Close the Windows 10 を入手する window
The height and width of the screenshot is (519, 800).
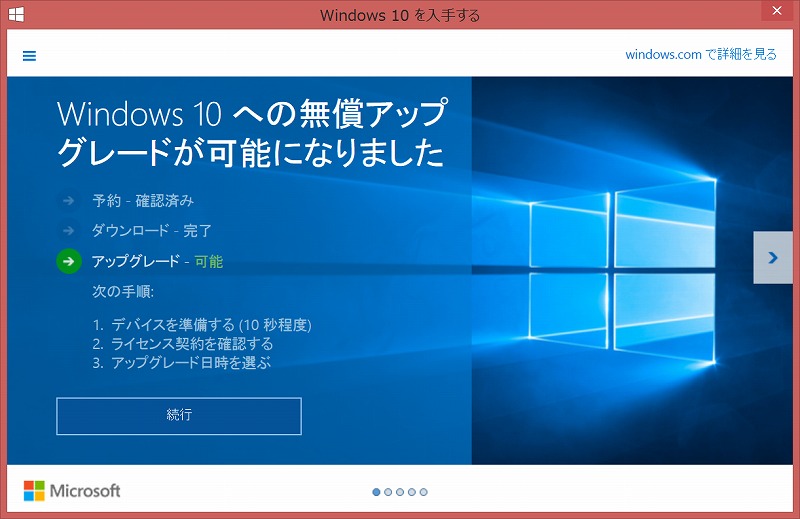(x=777, y=11)
